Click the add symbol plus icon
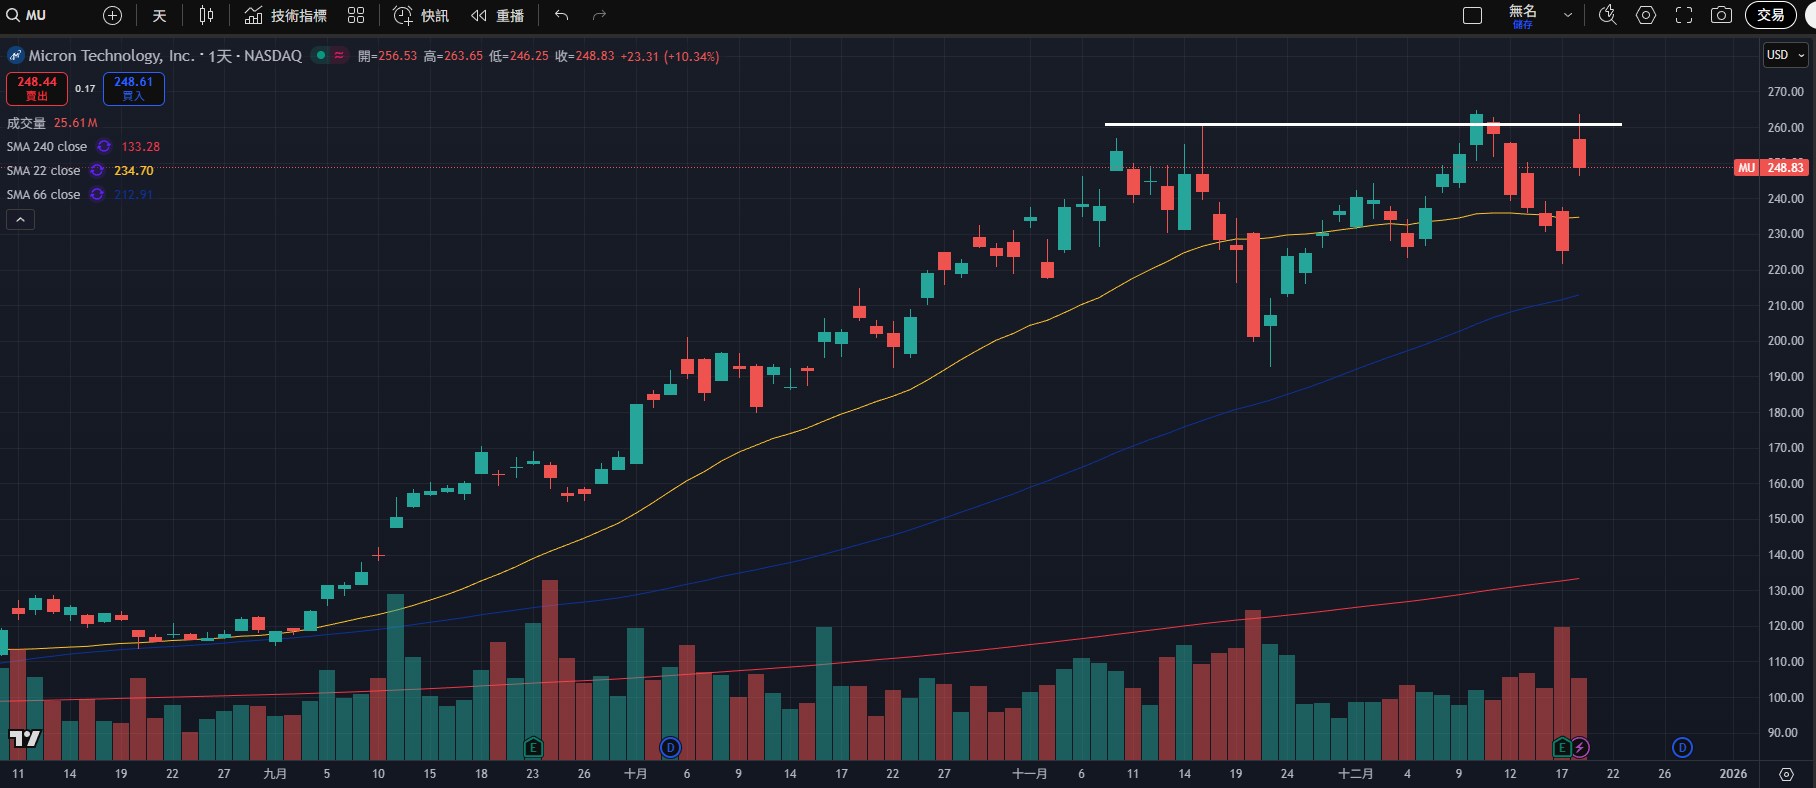 click(113, 15)
